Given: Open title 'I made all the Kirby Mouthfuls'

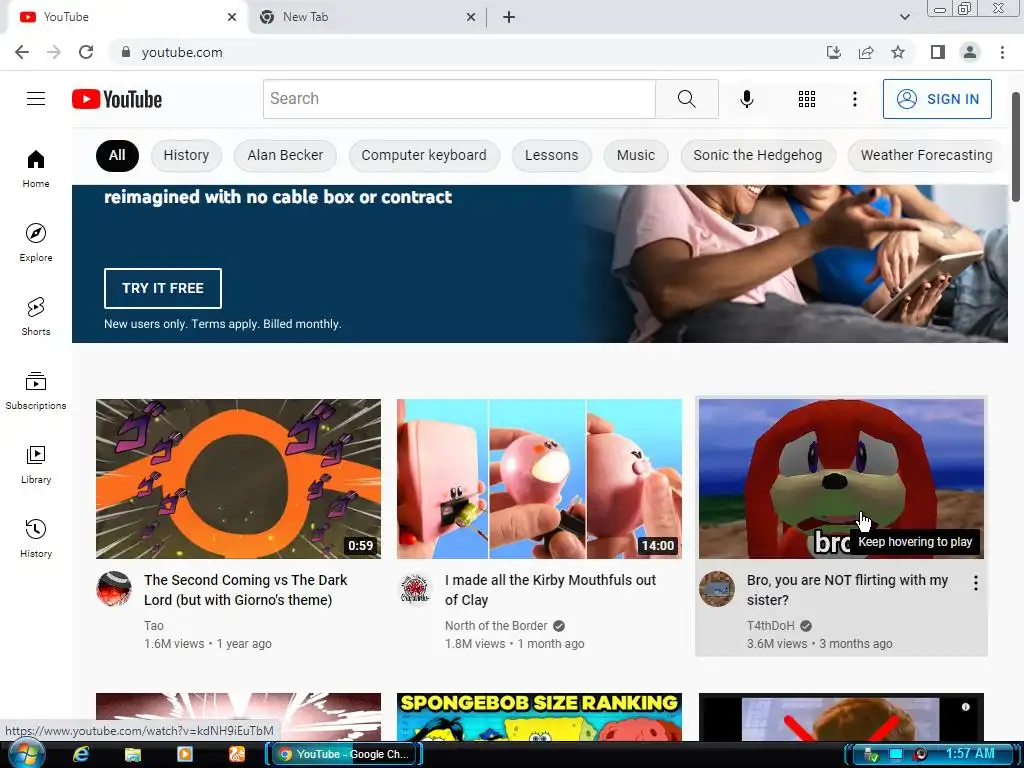Looking at the screenshot, I should coord(550,590).
